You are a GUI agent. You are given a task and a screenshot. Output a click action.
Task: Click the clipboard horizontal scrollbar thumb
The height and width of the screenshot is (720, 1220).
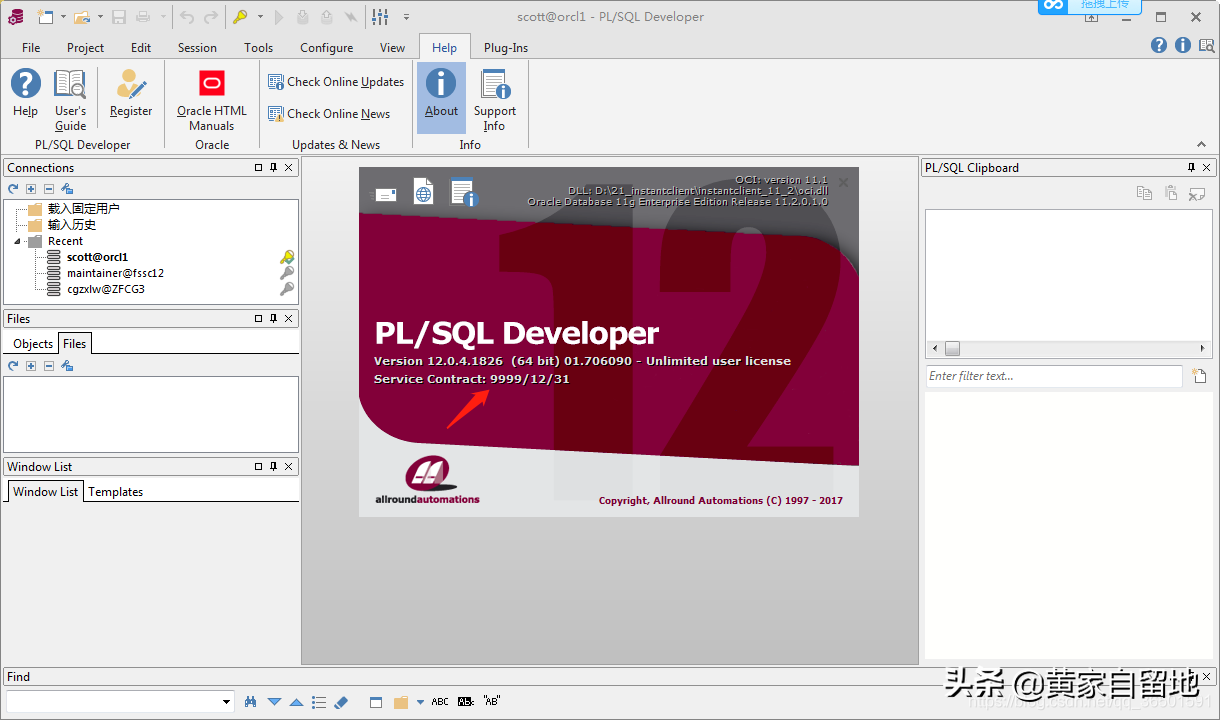point(952,349)
